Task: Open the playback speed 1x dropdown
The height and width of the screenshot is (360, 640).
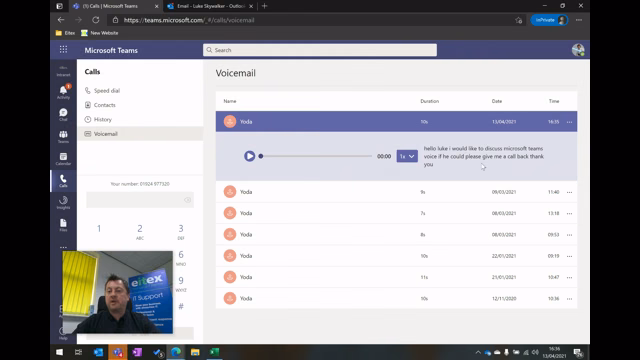Action: coord(407,156)
